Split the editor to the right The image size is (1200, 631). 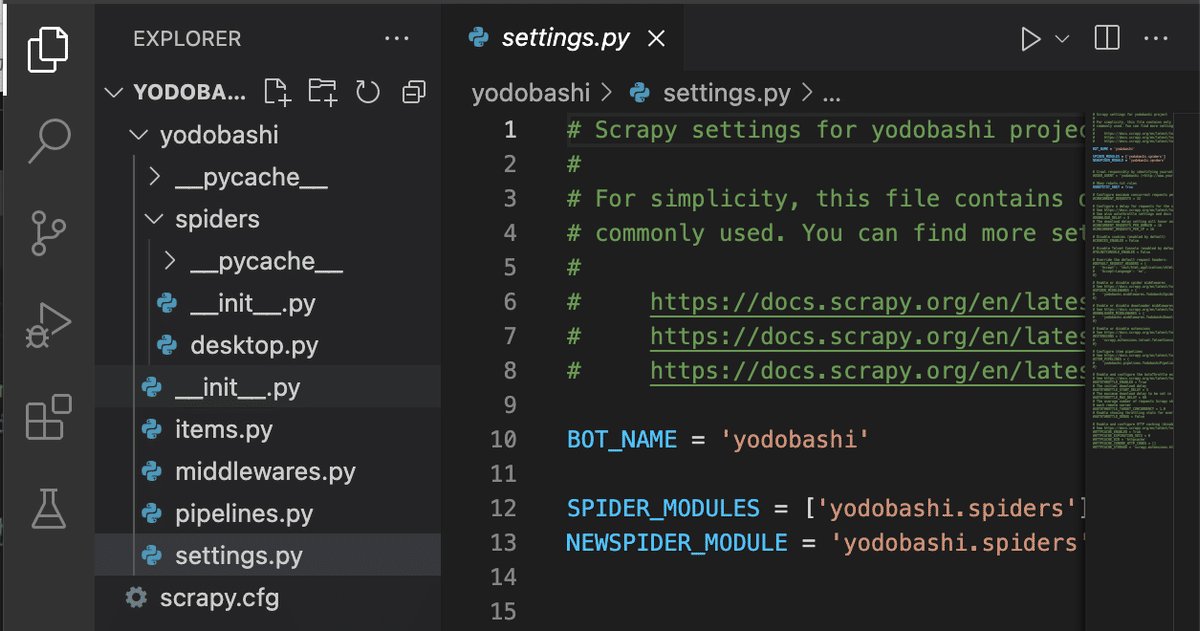tap(1107, 39)
